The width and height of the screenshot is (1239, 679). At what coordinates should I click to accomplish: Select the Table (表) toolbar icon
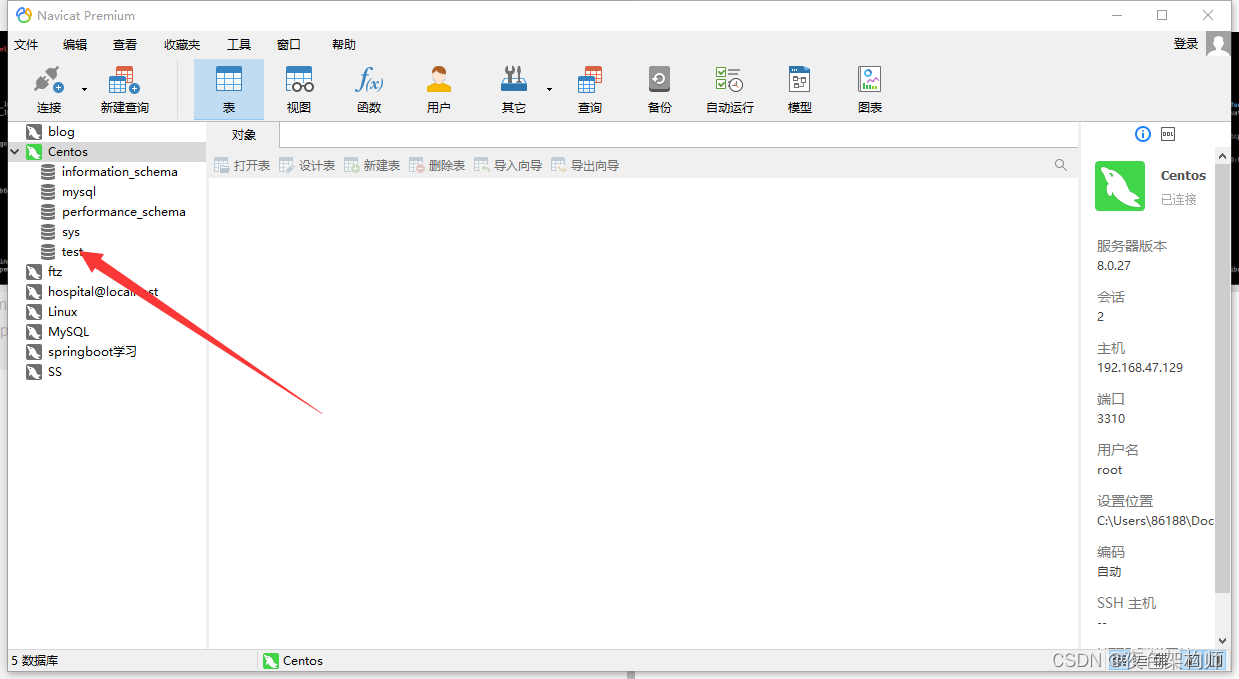click(229, 89)
